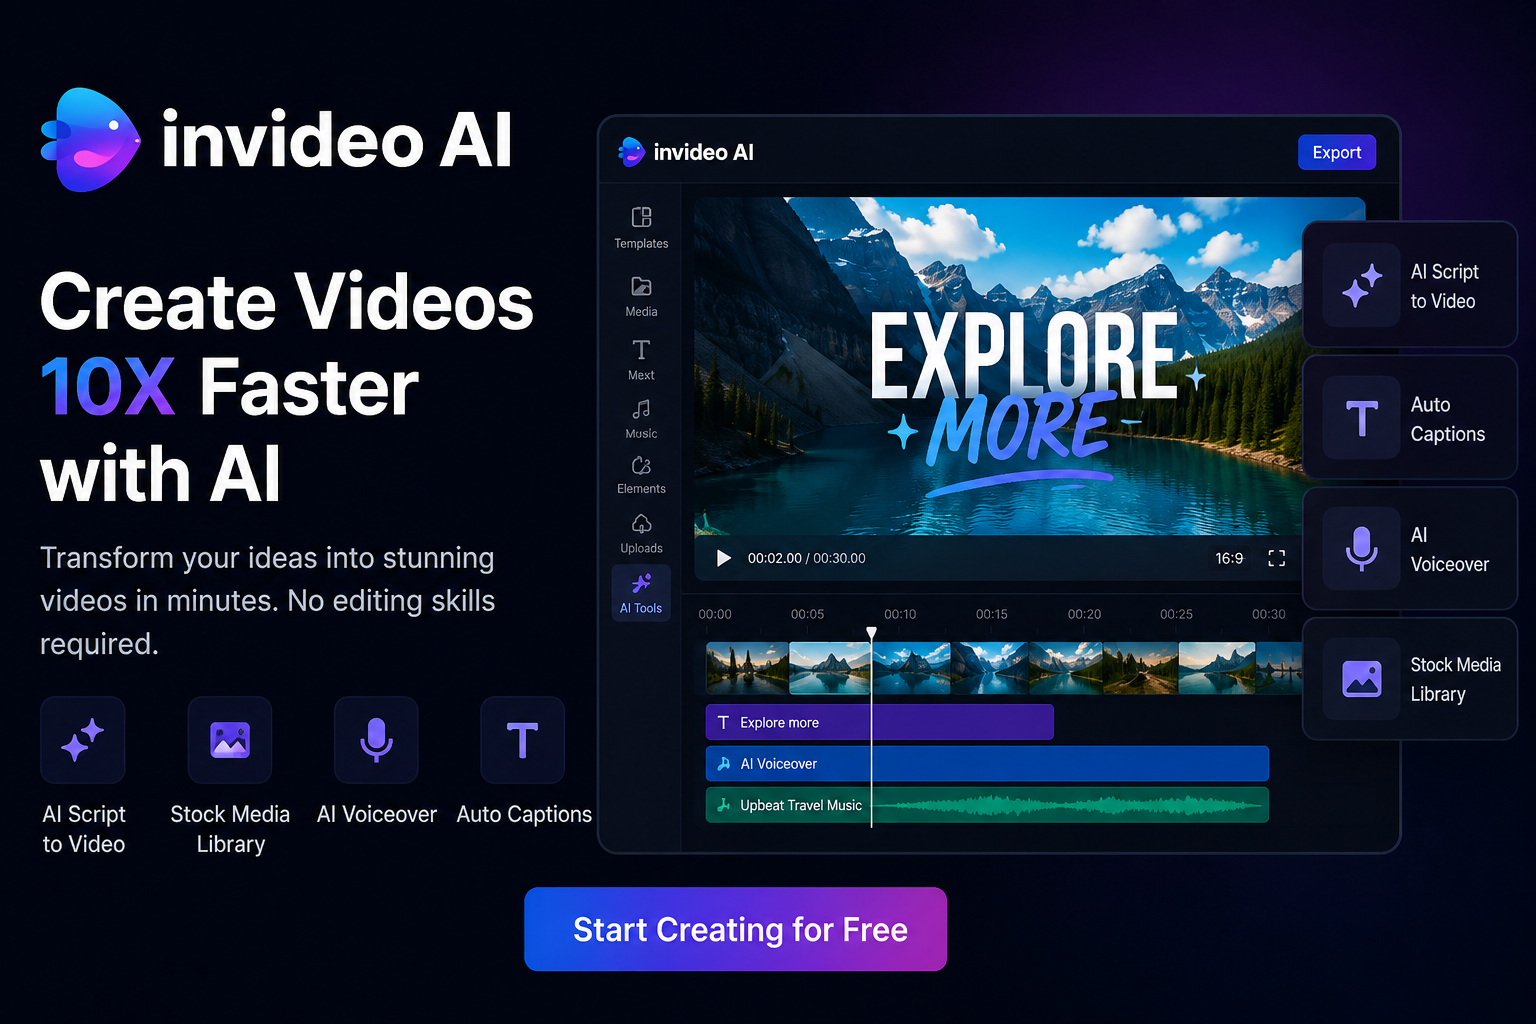Click the T icon above Auto Captions
Screen dimensions: 1536x1024
tap(522, 740)
